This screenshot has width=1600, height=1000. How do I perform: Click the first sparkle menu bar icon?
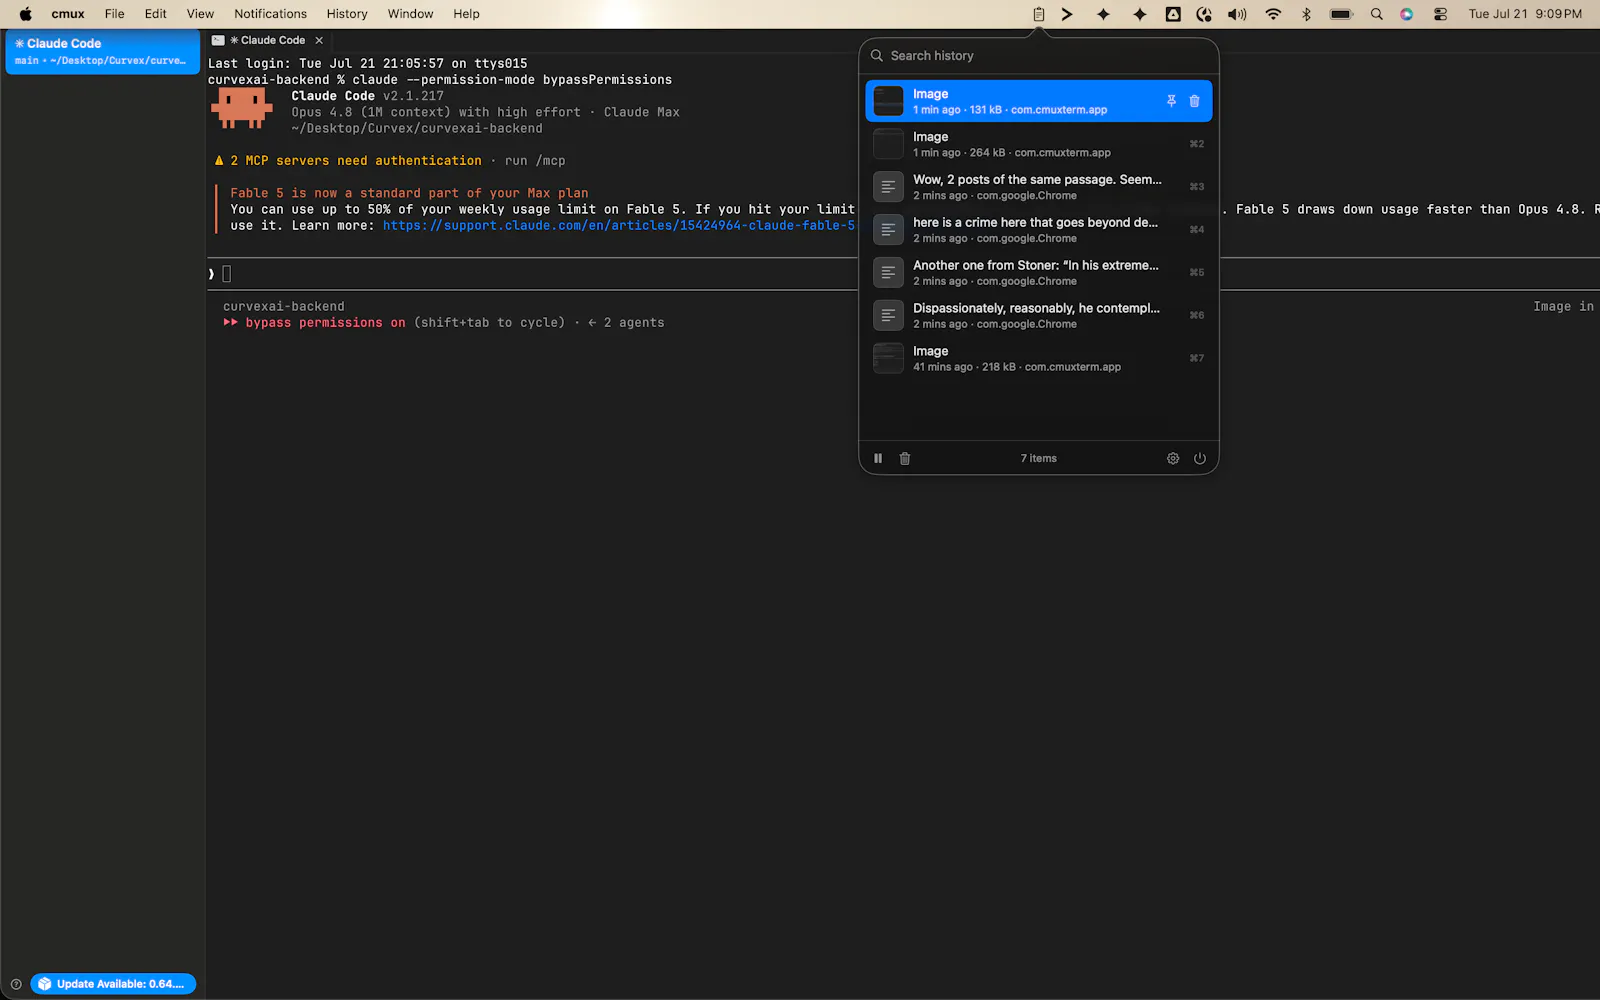pos(1103,14)
